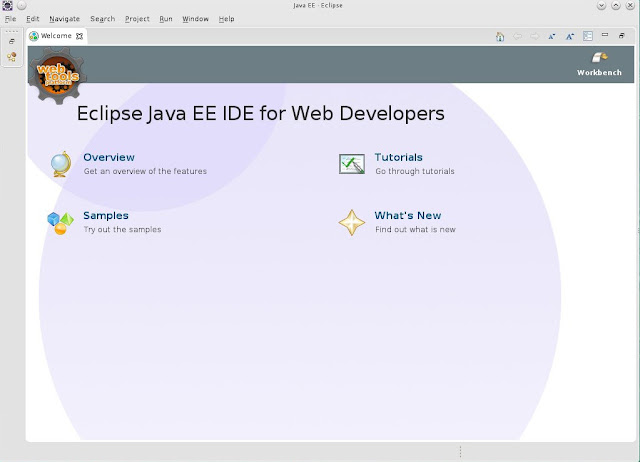This screenshot has width=640, height=462.
Task: Click the magnify font size icon
Action: coord(569,36)
